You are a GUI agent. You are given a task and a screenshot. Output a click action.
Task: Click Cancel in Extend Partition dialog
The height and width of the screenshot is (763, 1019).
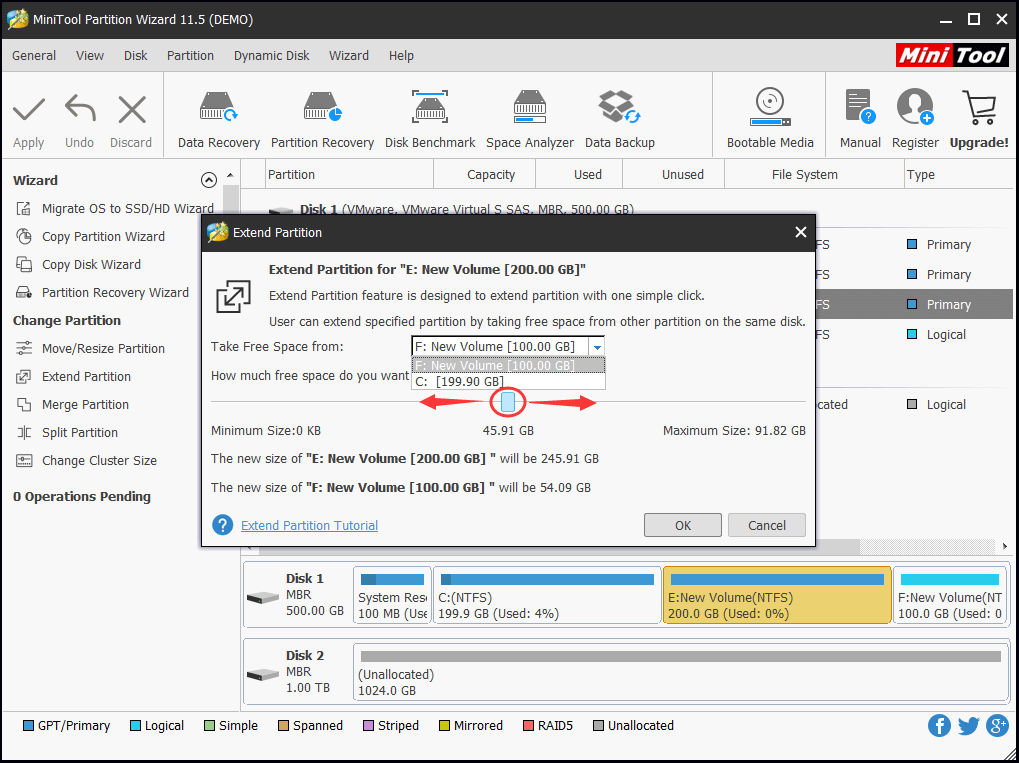(767, 525)
